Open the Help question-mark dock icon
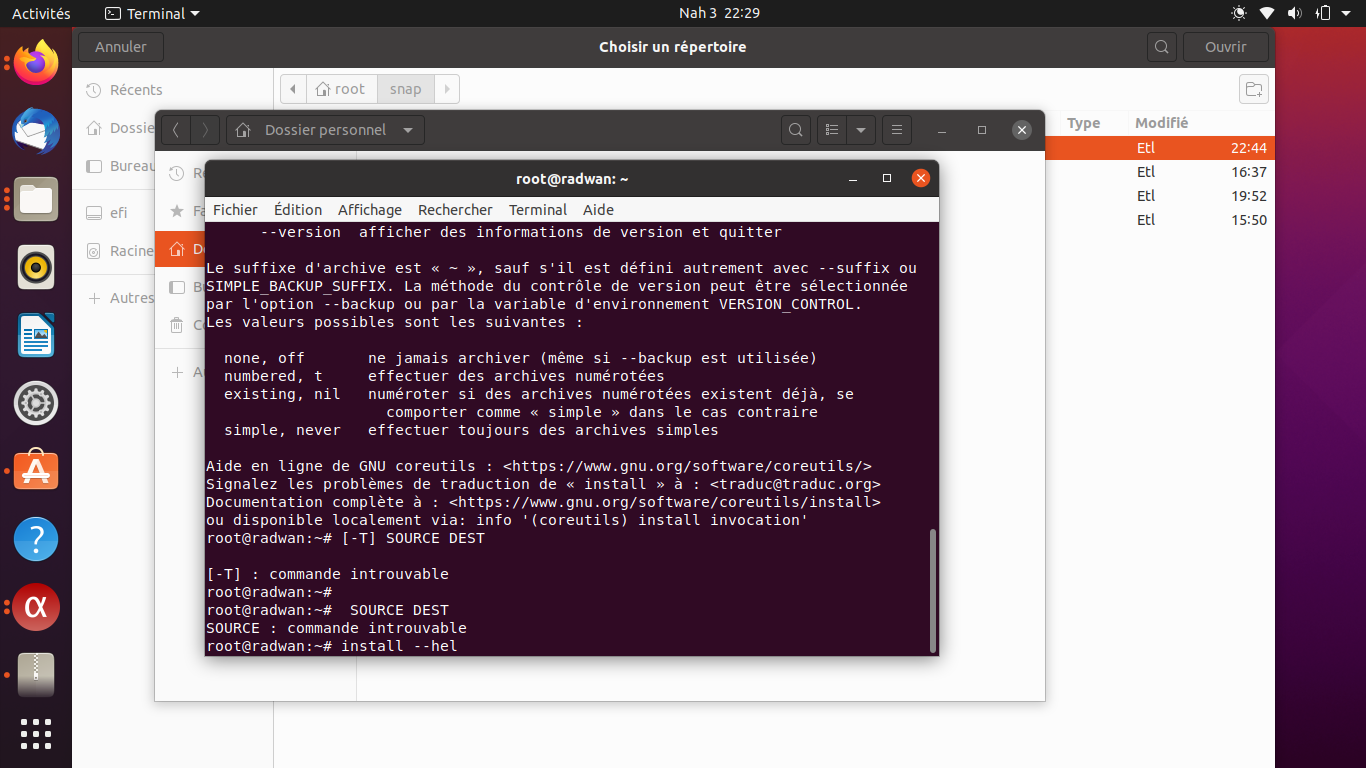This screenshot has height=768, width=1366. click(36, 539)
